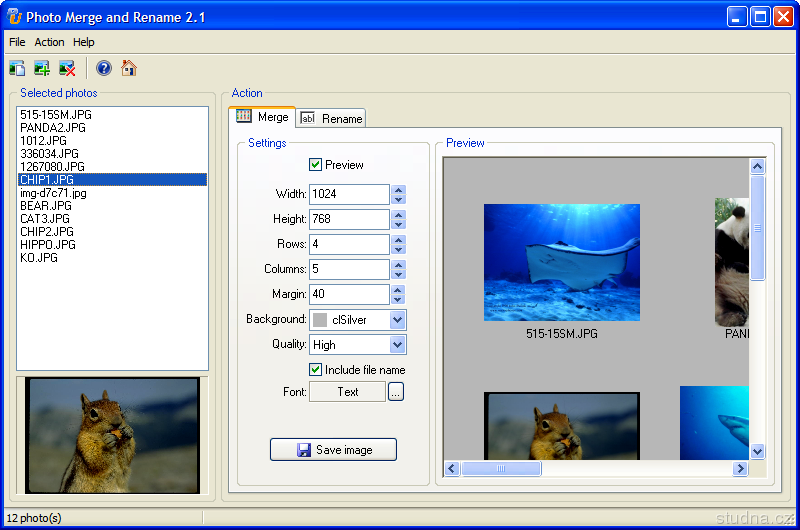Decrease Rows with down arrow
Viewport: 800px width, 530px height.
point(398,249)
